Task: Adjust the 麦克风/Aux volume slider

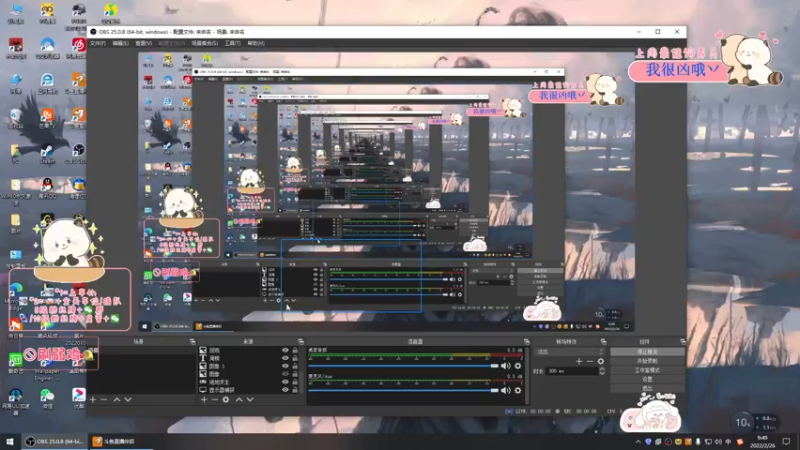Action: (403, 390)
